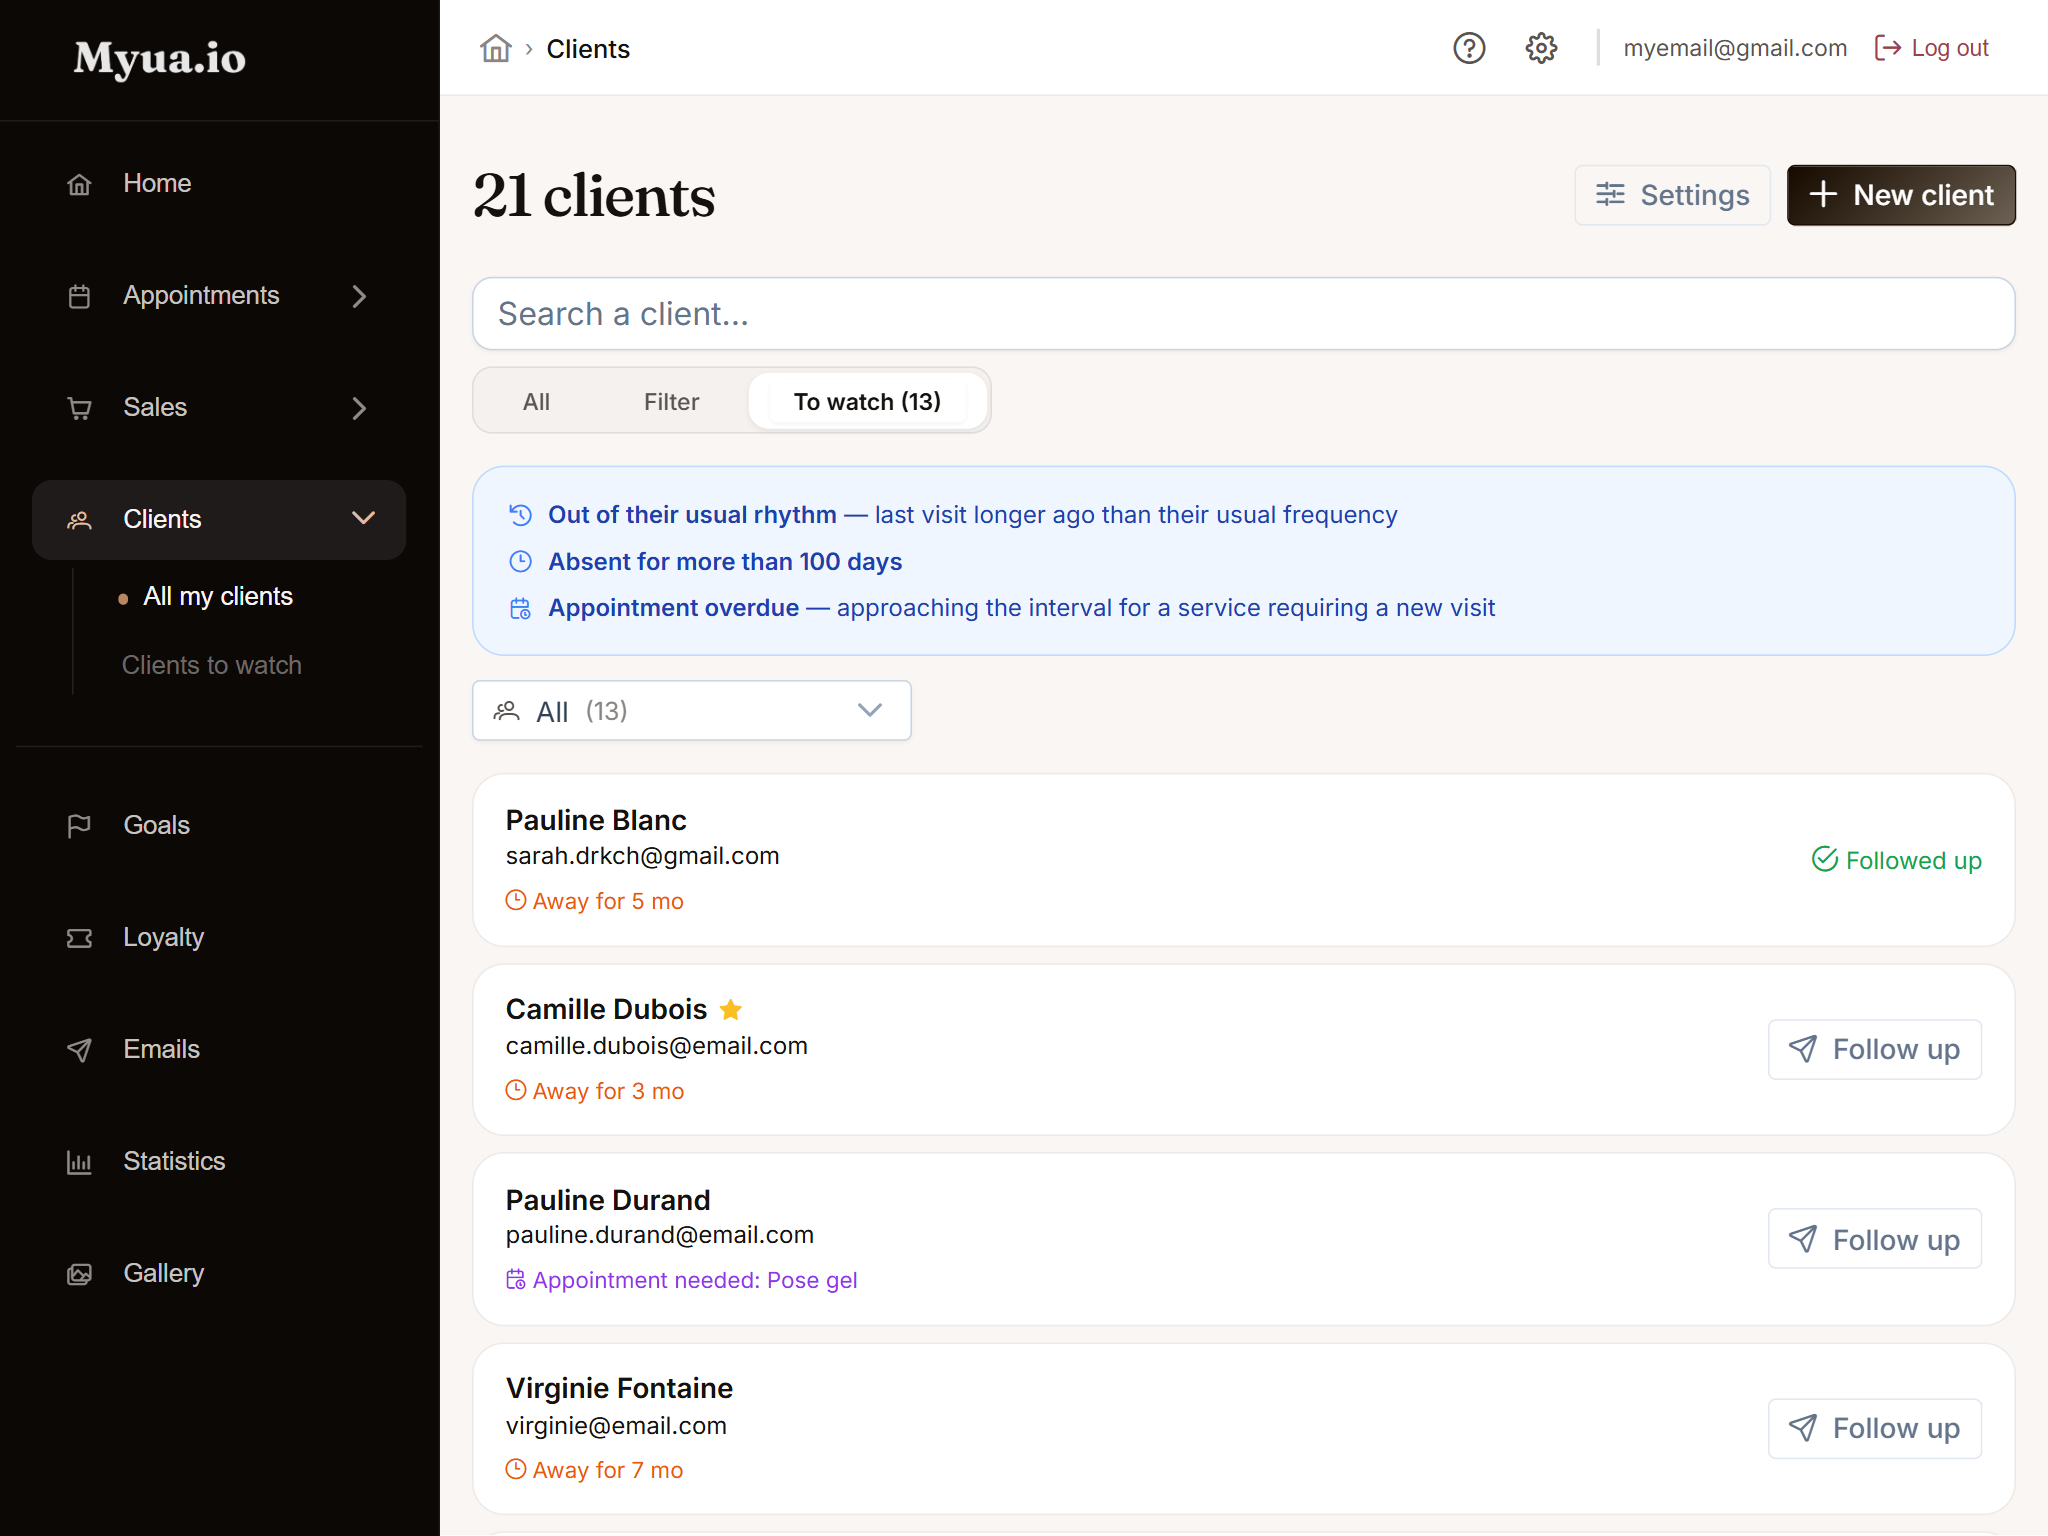Open the Home sidebar item
Viewport: 2048px width, 1536px height.
(219, 183)
